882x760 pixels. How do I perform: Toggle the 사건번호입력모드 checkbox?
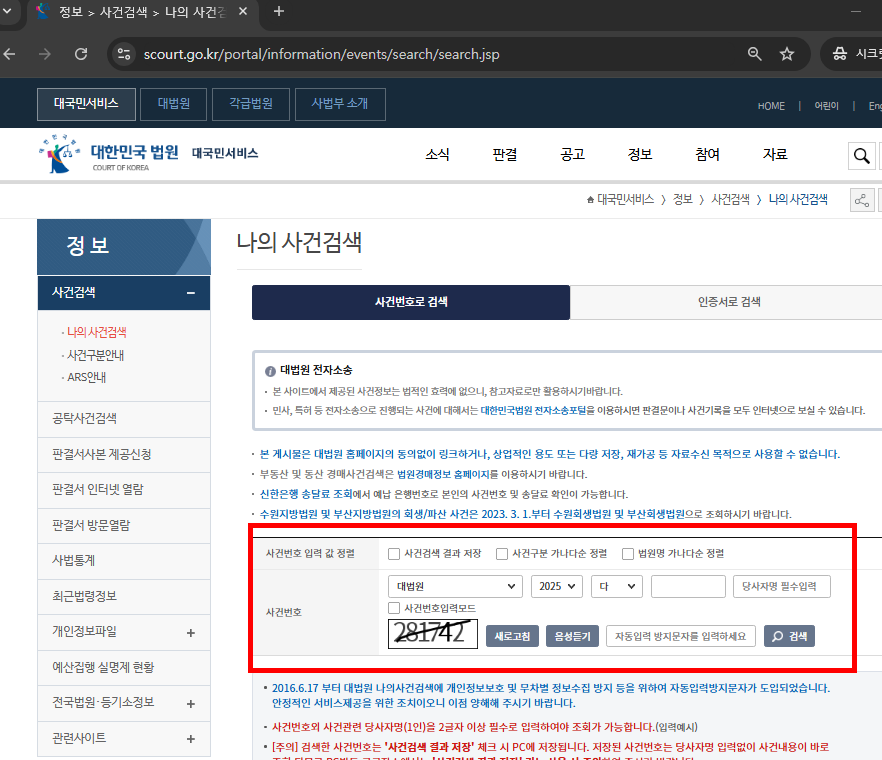394,609
